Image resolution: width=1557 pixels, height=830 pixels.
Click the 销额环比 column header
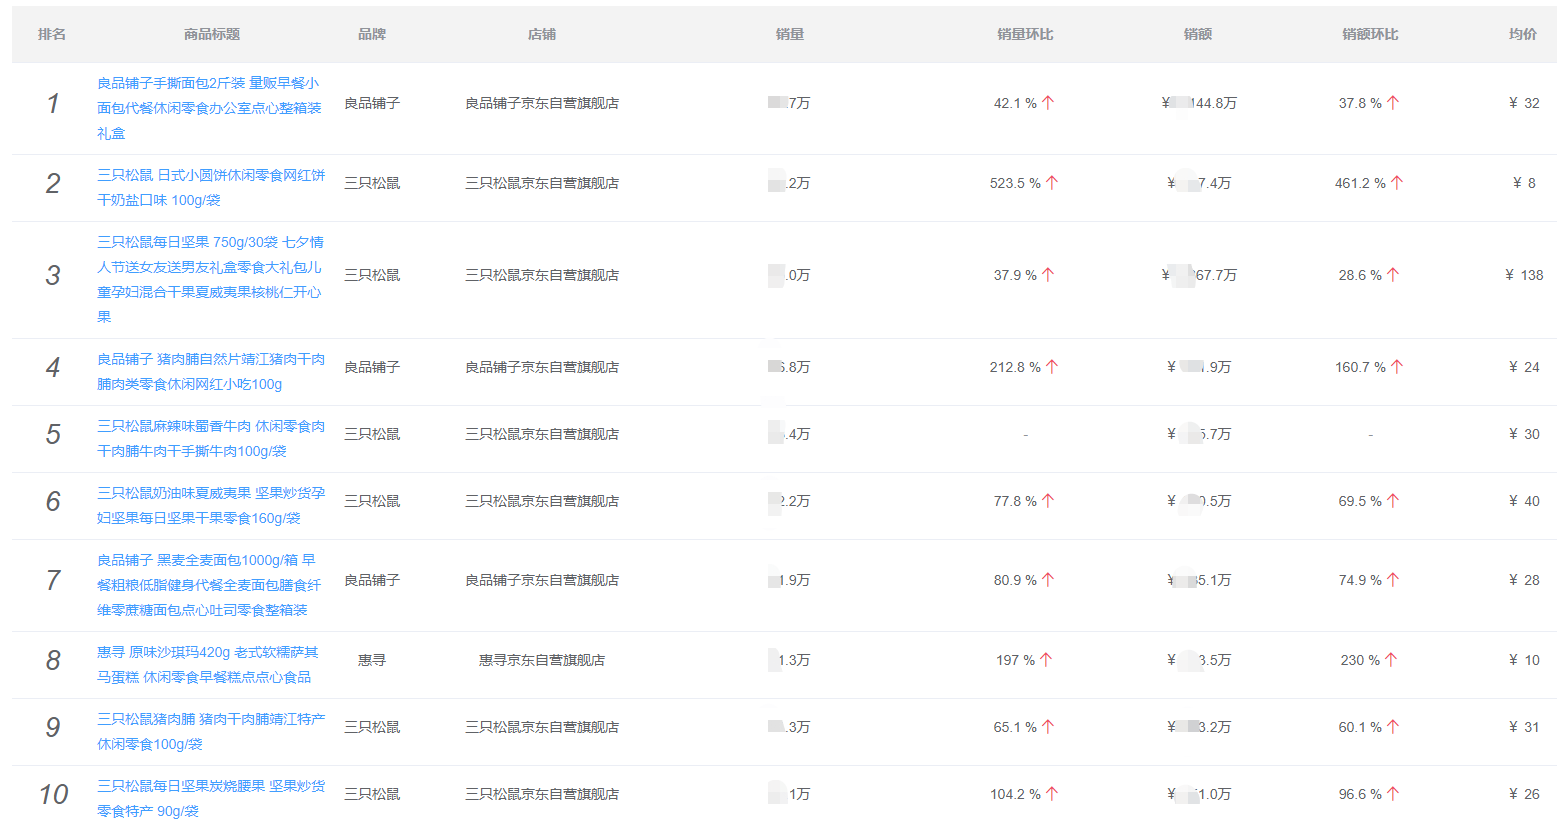click(1370, 34)
